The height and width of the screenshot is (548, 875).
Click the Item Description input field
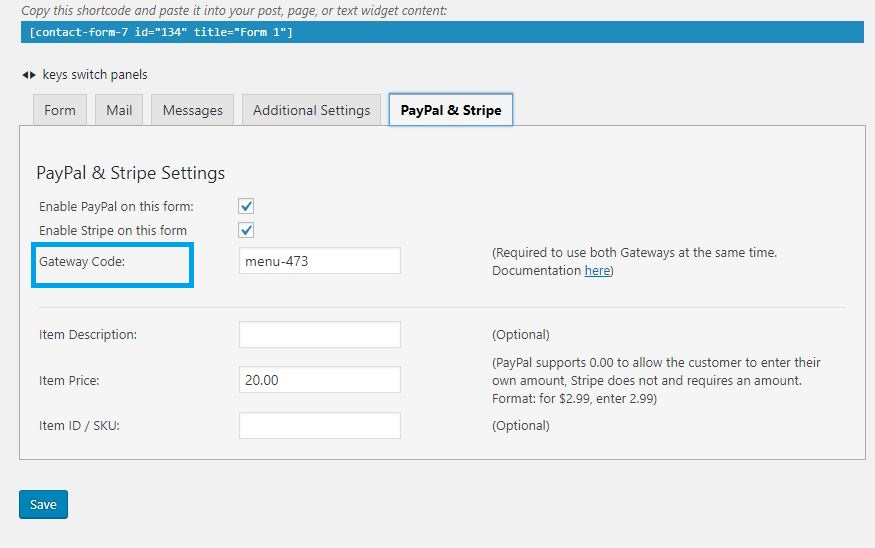[x=320, y=334]
